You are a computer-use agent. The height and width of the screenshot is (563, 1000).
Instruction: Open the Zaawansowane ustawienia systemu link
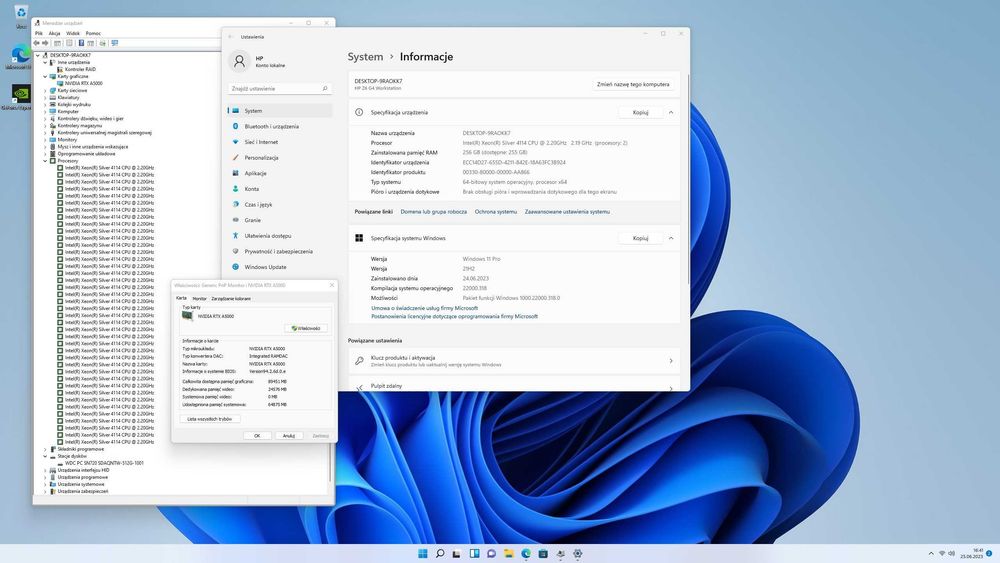(x=567, y=212)
